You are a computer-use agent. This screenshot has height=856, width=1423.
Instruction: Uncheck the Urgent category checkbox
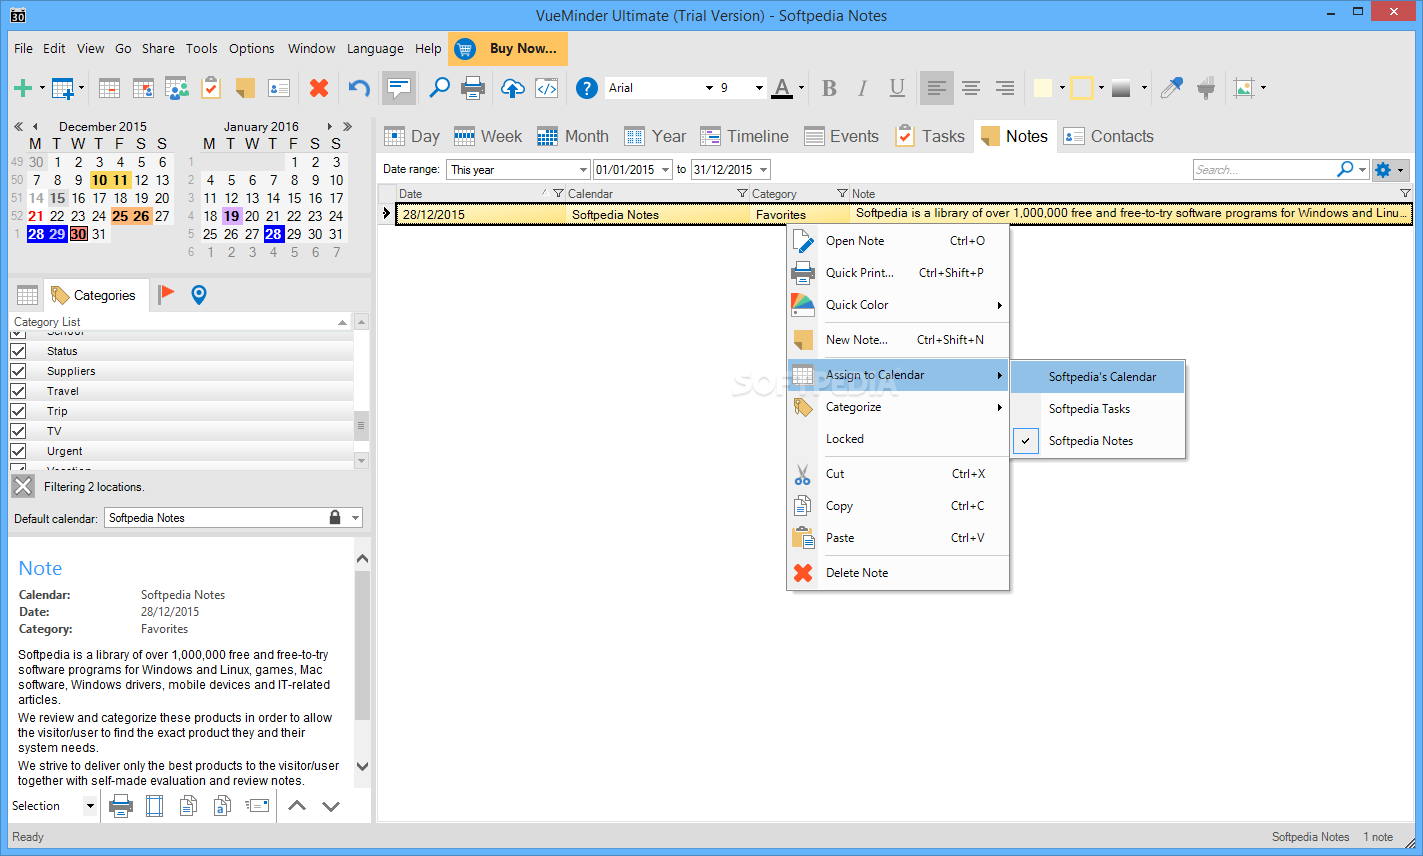[x=18, y=451]
